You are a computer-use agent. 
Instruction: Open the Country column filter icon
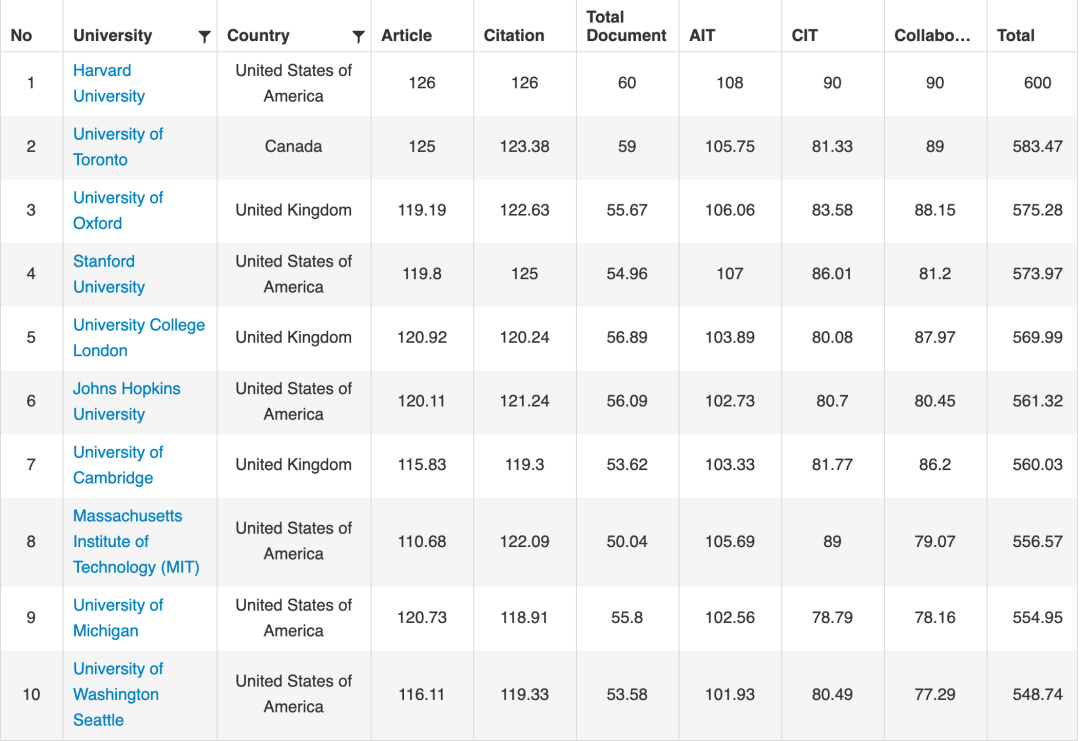(358, 36)
